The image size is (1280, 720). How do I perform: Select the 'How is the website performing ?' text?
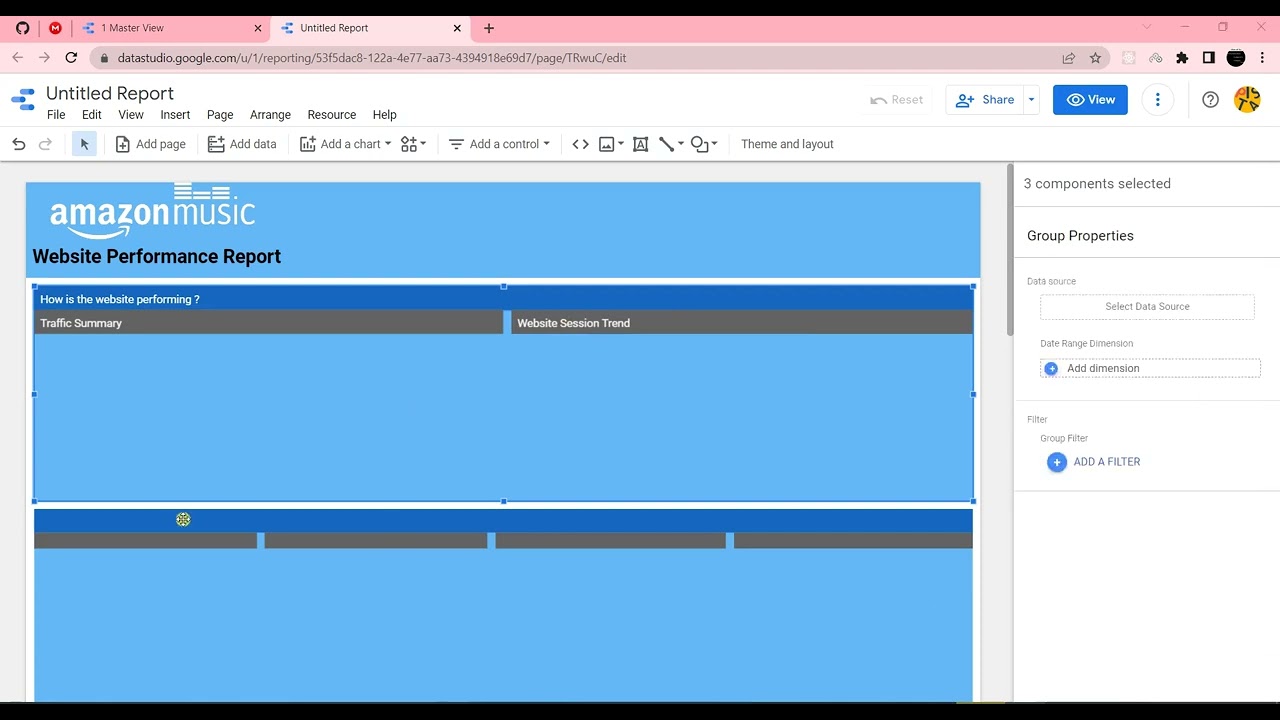(120, 299)
